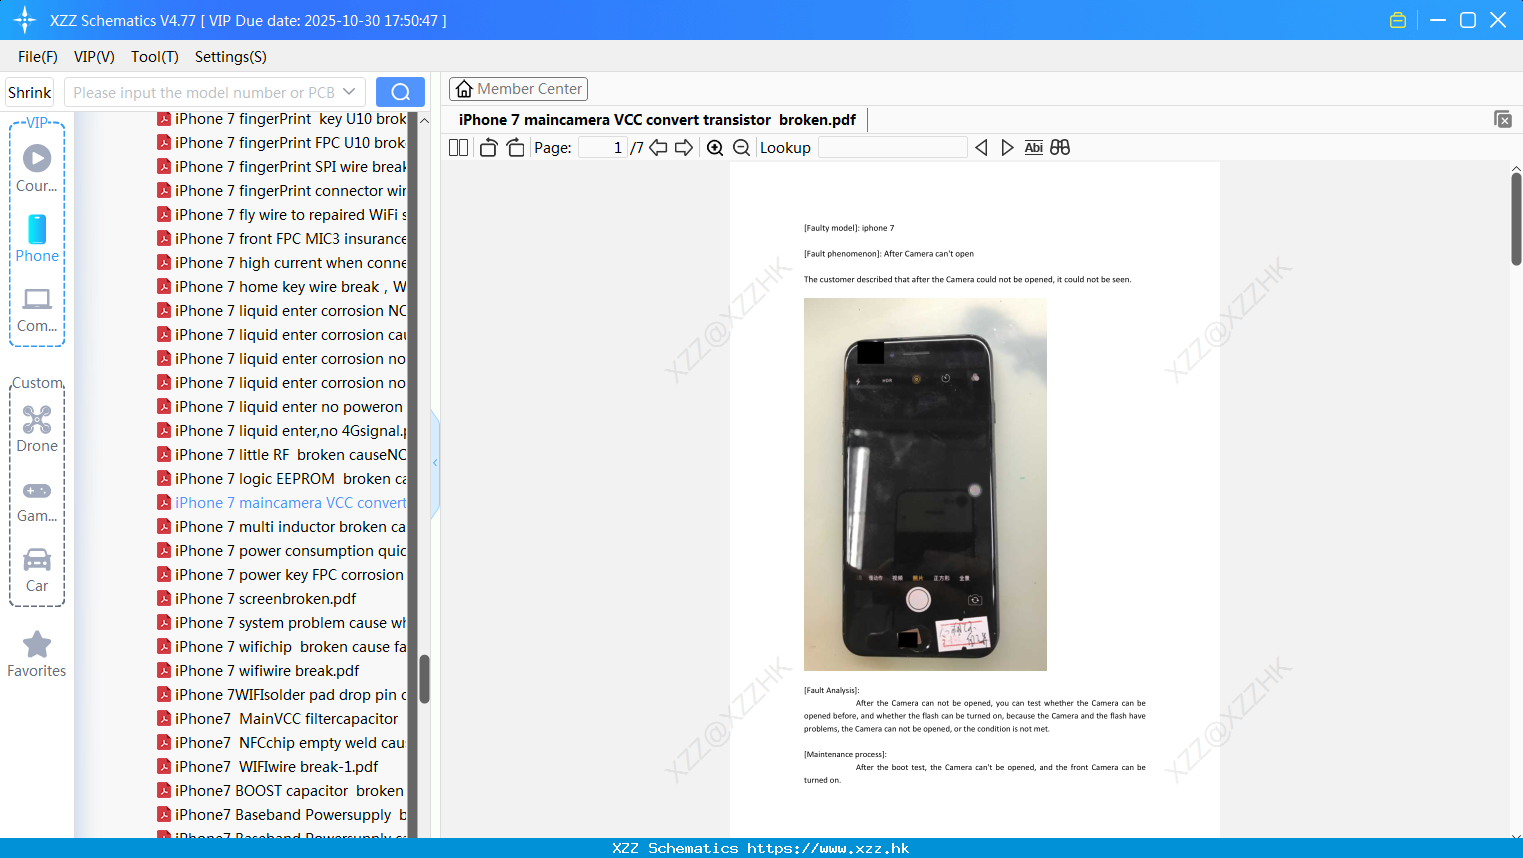The image size is (1523, 858).
Task: Open iPhone 7 liquid enter,no 4Gsignal file
Action: coord(282,431)
